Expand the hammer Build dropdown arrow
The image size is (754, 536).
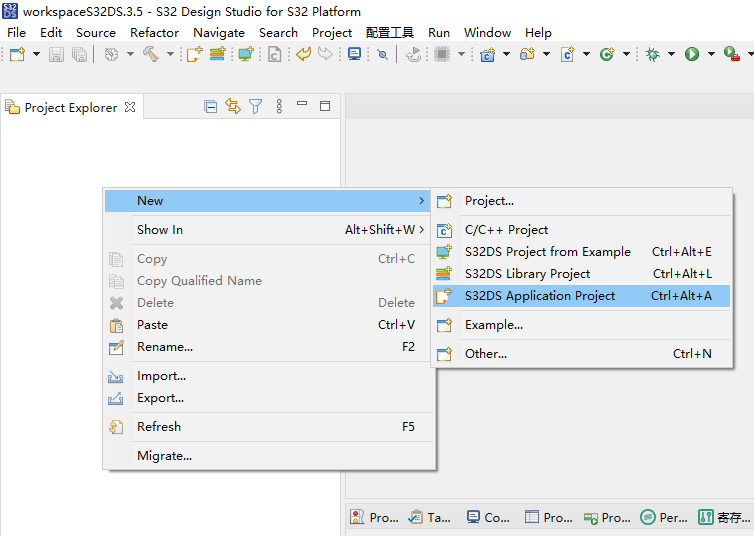pos(170,54)
